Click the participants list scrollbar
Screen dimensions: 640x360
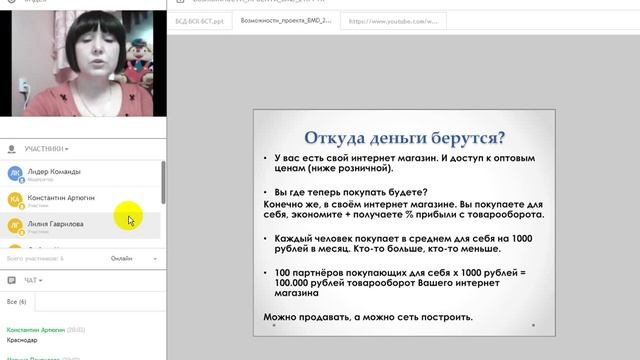[x=163, y=182]
